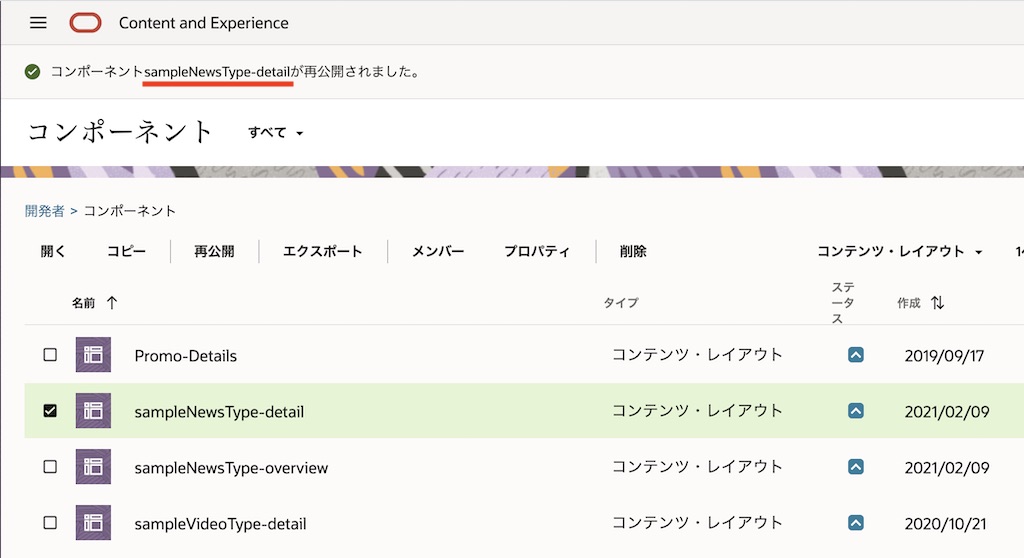The image size is (1024, 558).
Task: Open the hamburger navigation menu
Action: pyautogui.click(x=38, y=23)
